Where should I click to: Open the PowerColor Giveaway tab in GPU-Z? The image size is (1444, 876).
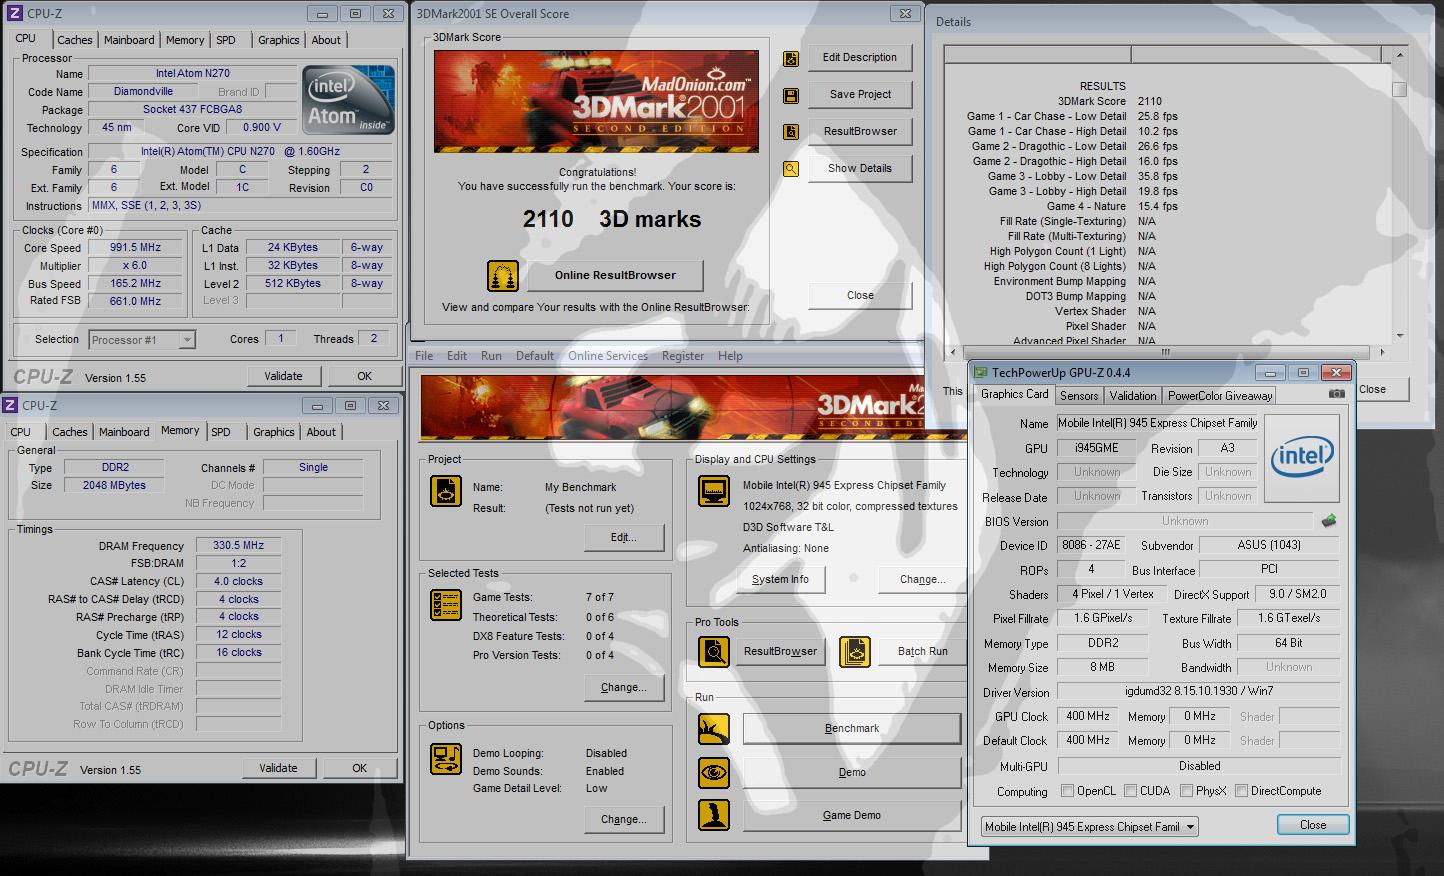[x=1220, y=395]
